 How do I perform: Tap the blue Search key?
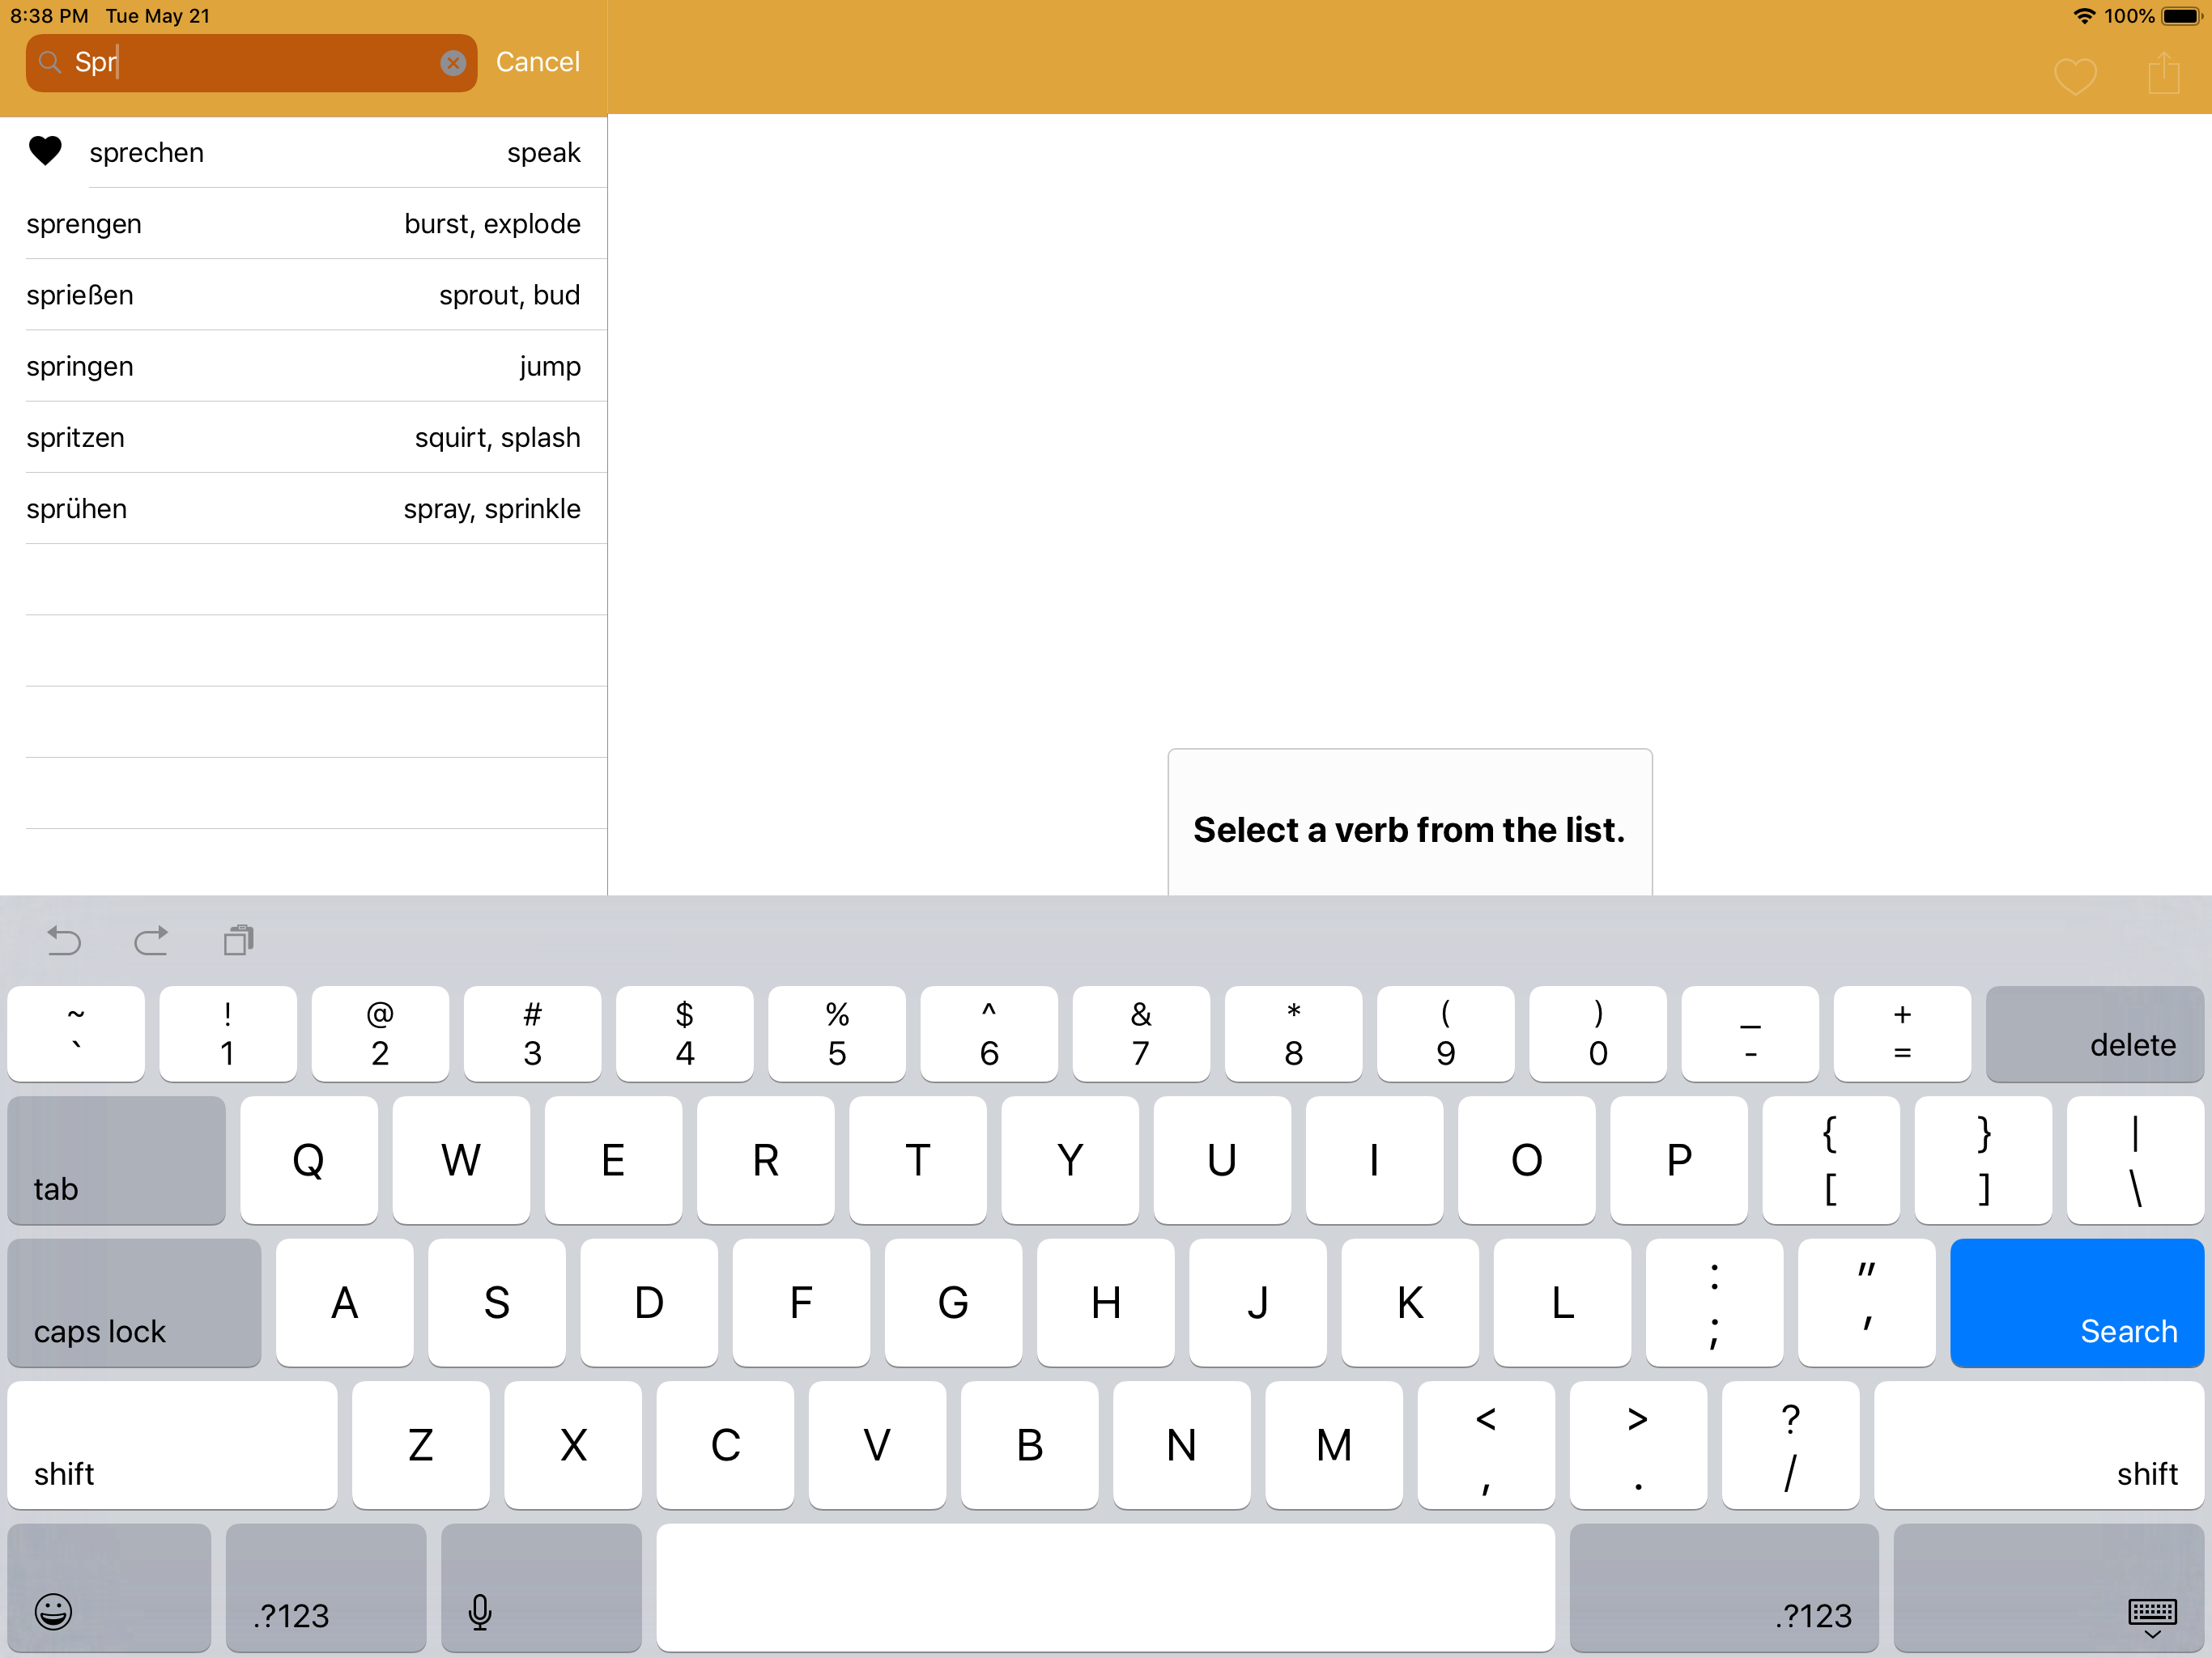(2076, 1303)
